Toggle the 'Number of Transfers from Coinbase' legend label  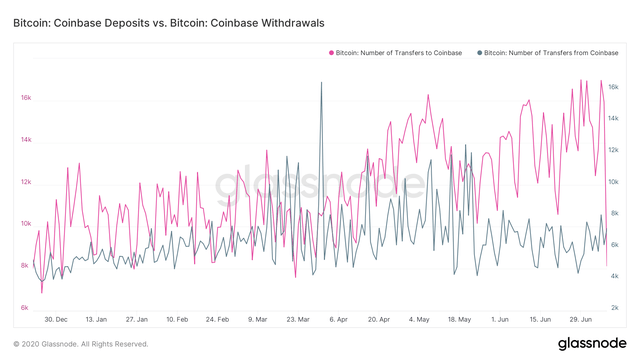[x=551, y=53]
